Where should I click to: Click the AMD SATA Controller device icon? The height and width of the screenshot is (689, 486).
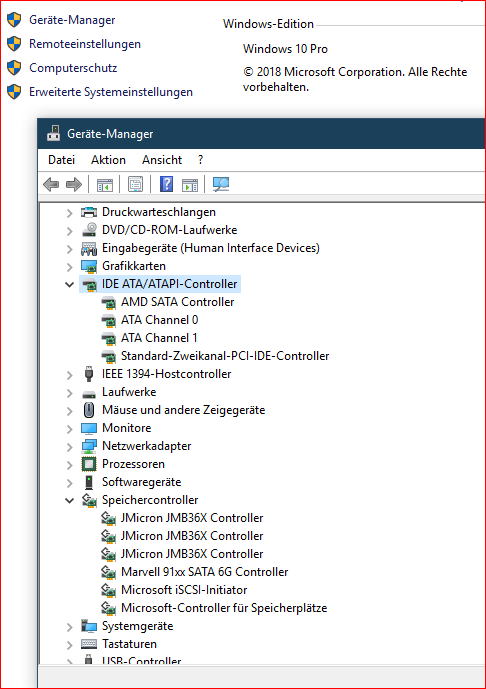(108, 302)
